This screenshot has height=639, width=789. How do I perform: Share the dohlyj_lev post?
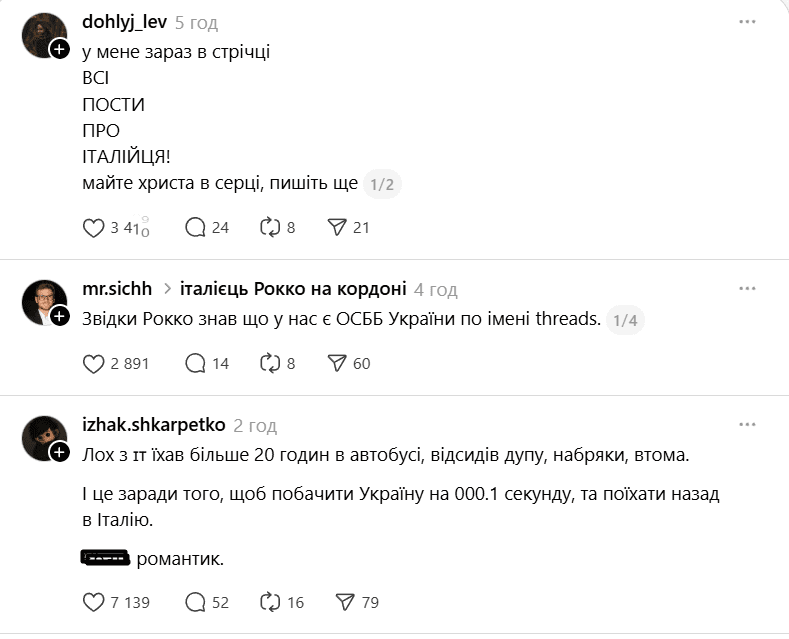tap(337, 228)
